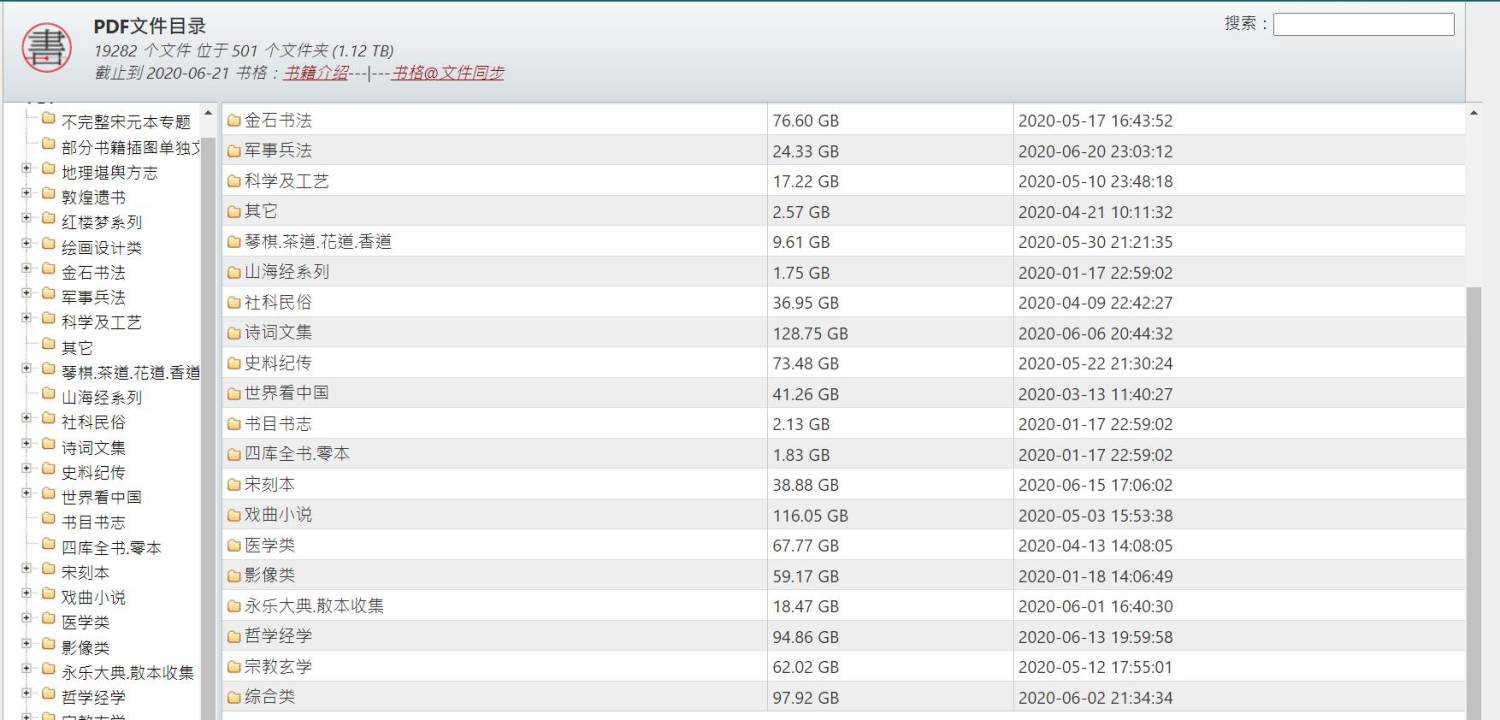Open the 军事兵法 folder in file list

click(x=278, y=151)
